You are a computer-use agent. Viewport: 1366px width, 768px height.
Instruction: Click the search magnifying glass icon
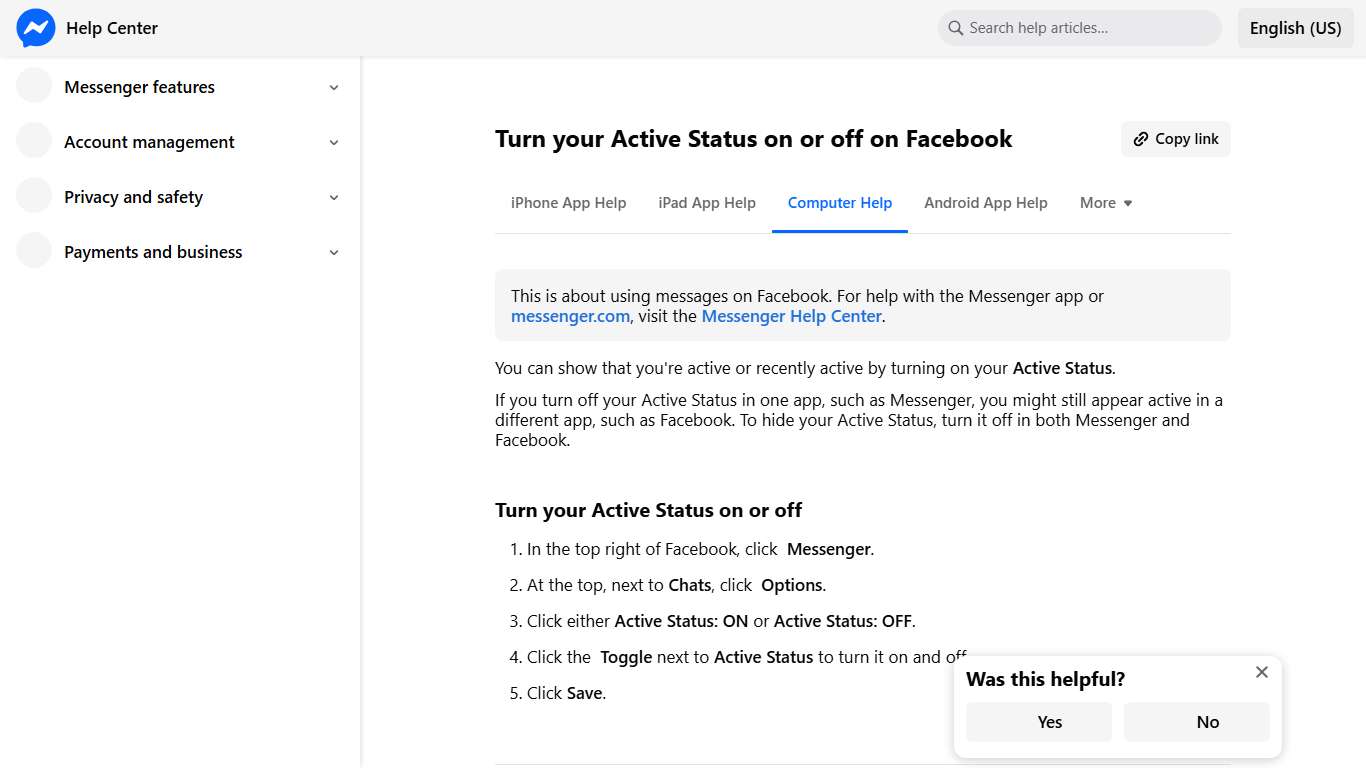point(955,28)
